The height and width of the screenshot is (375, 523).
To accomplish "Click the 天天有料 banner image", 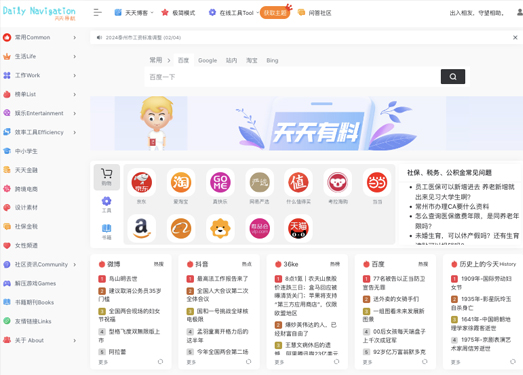I will coord(307,123).
